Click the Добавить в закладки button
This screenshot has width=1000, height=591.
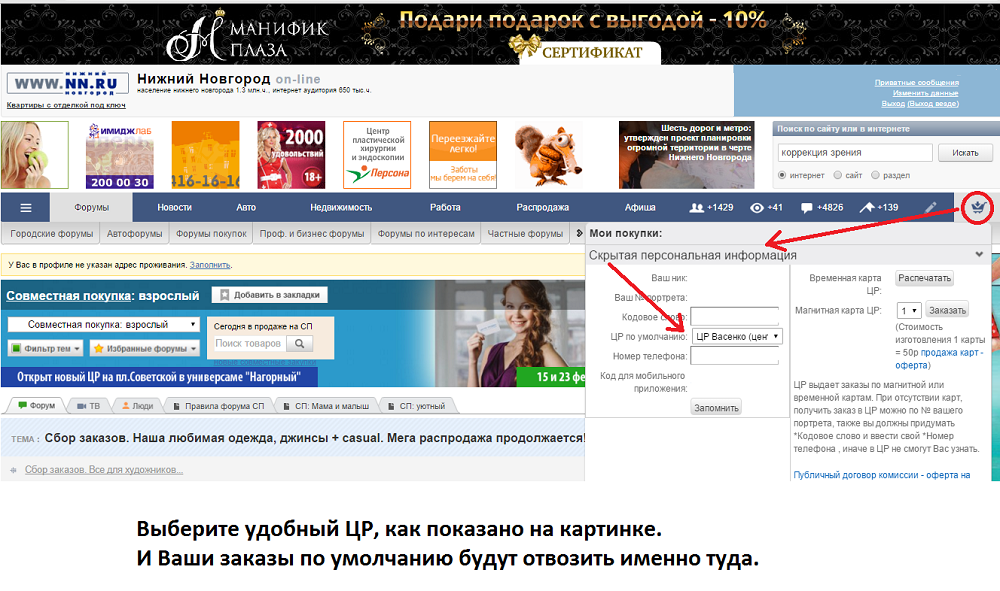(270, 295)
